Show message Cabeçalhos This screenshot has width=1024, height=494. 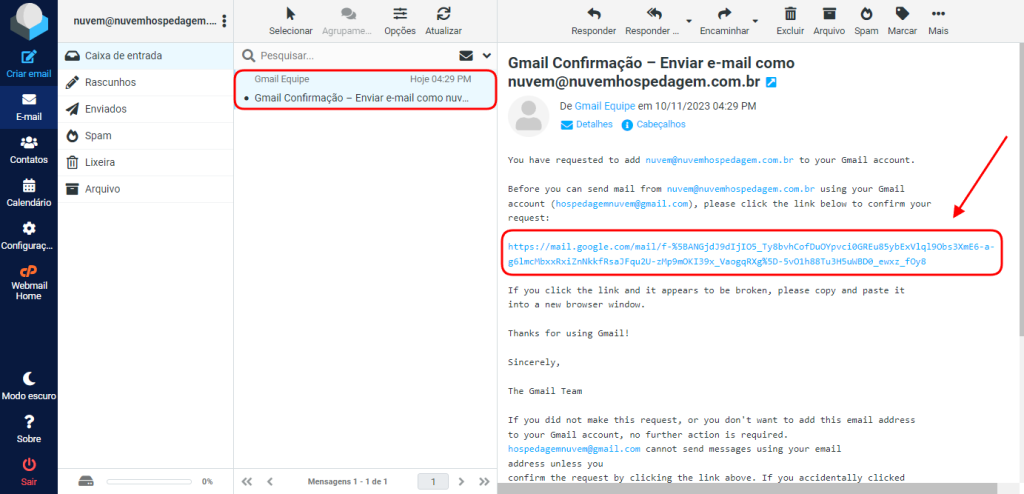tap(653, 124)
